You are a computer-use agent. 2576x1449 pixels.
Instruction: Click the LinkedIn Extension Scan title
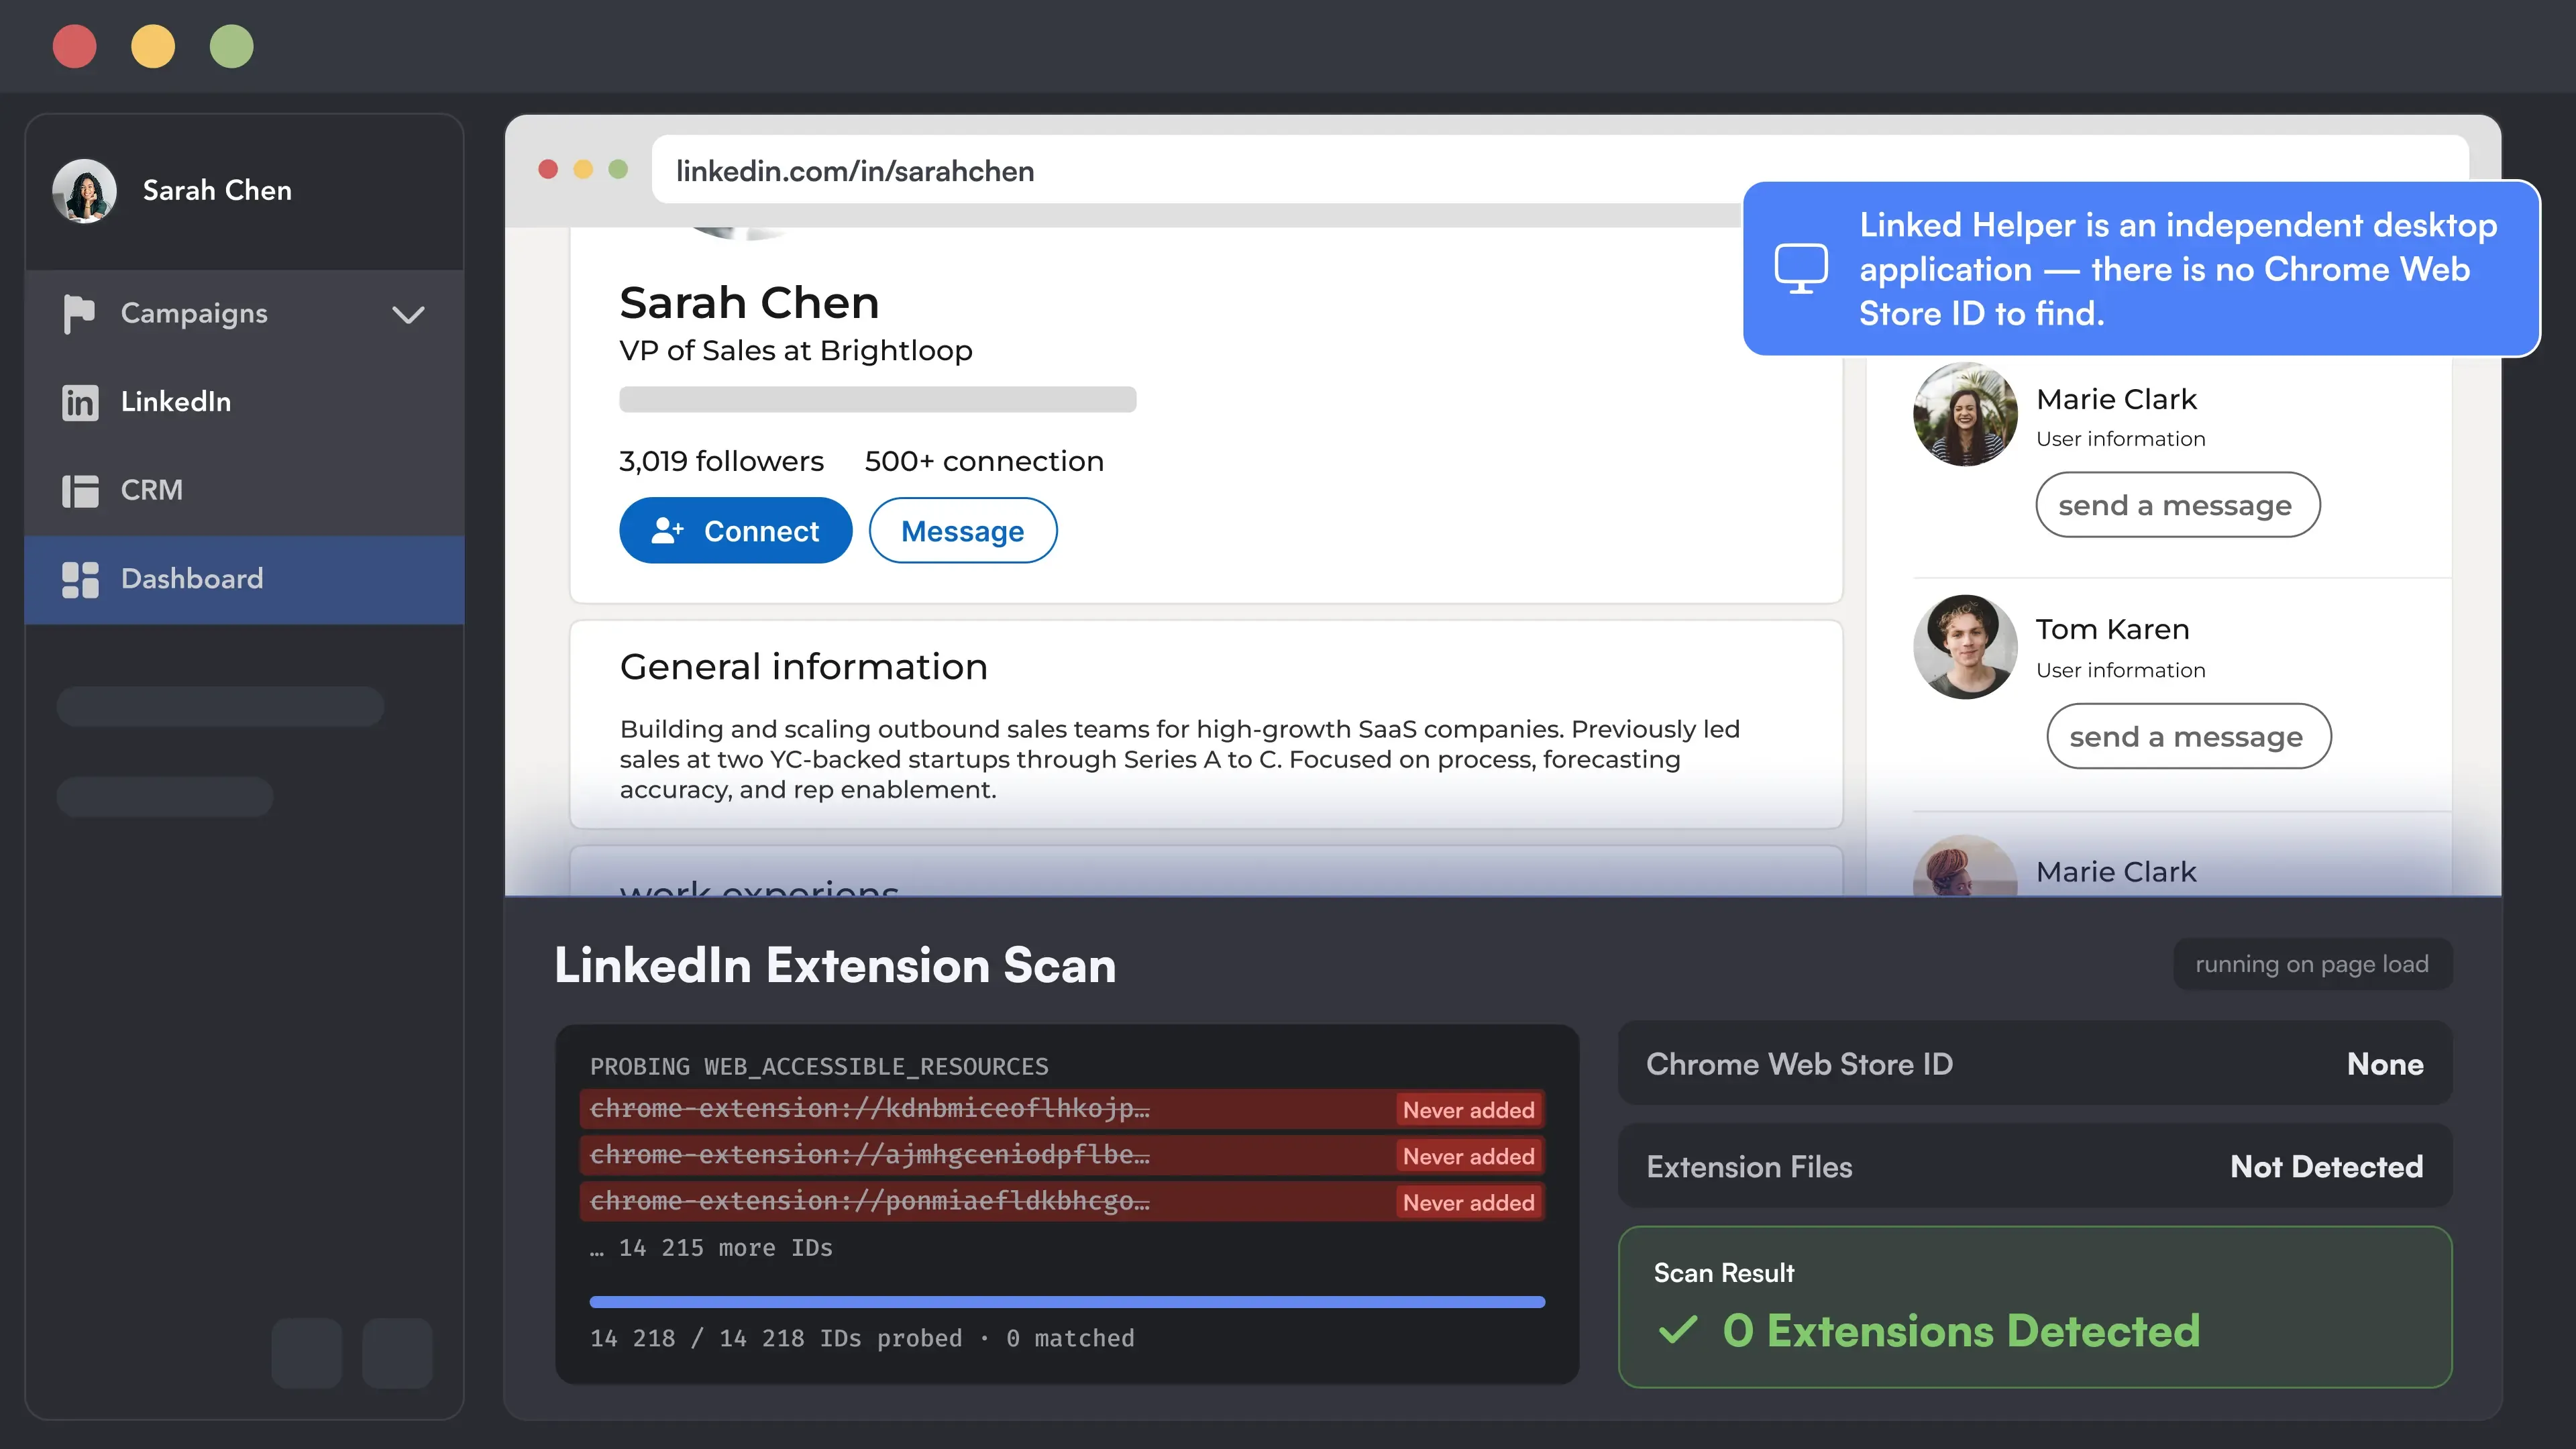coord(835,965)
